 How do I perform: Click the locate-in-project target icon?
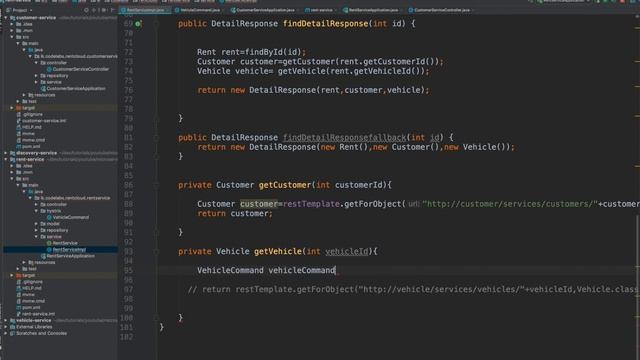pos(87,10)
